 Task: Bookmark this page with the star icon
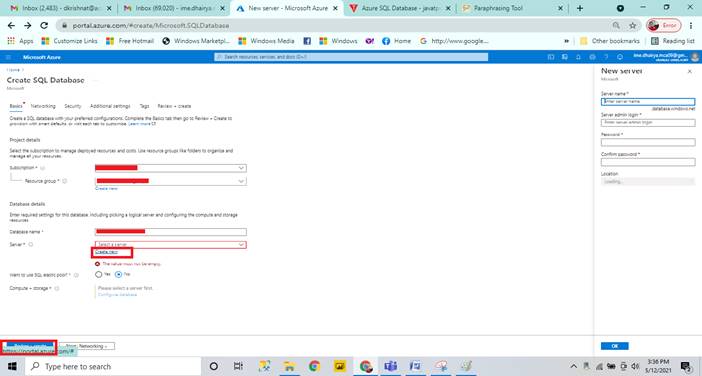(x=633, y=26)
